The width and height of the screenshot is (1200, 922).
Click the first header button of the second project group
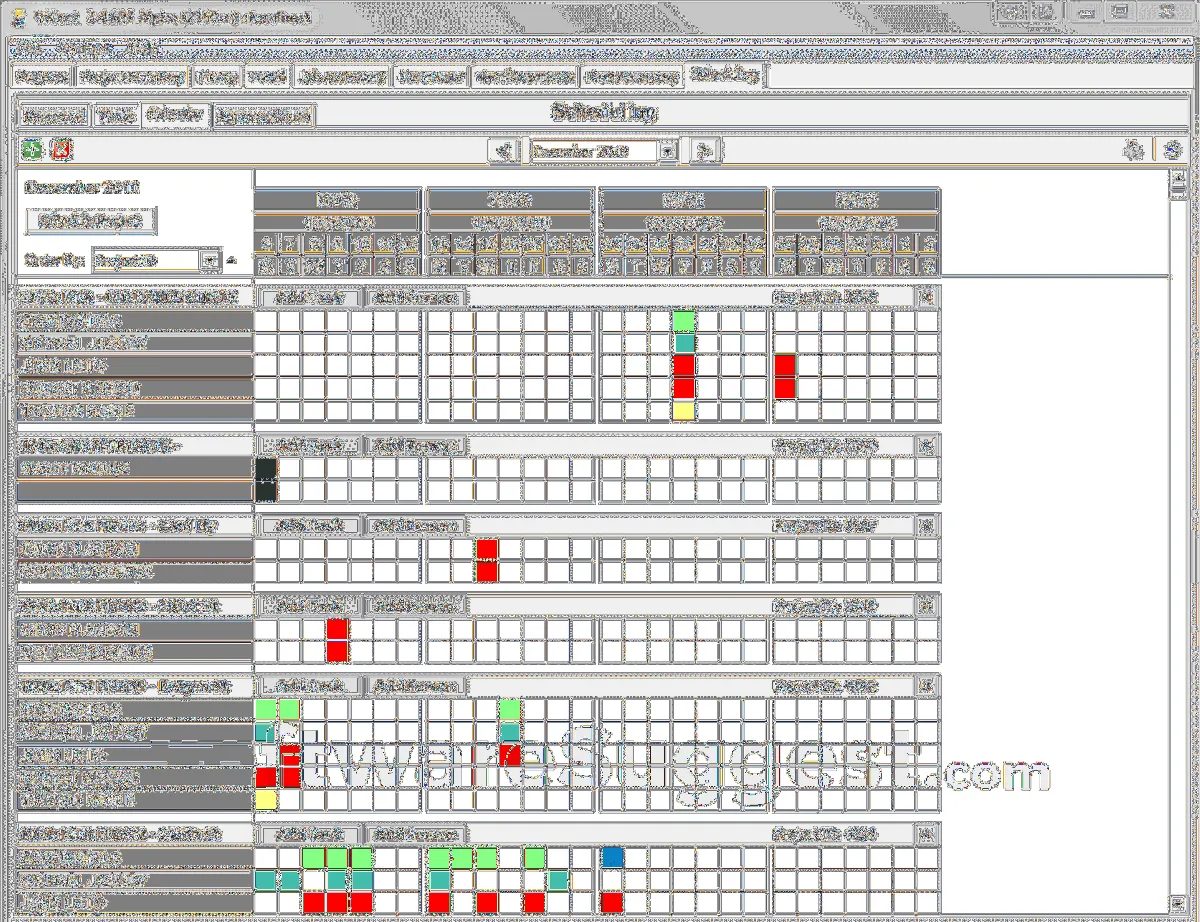coord(309,446)
